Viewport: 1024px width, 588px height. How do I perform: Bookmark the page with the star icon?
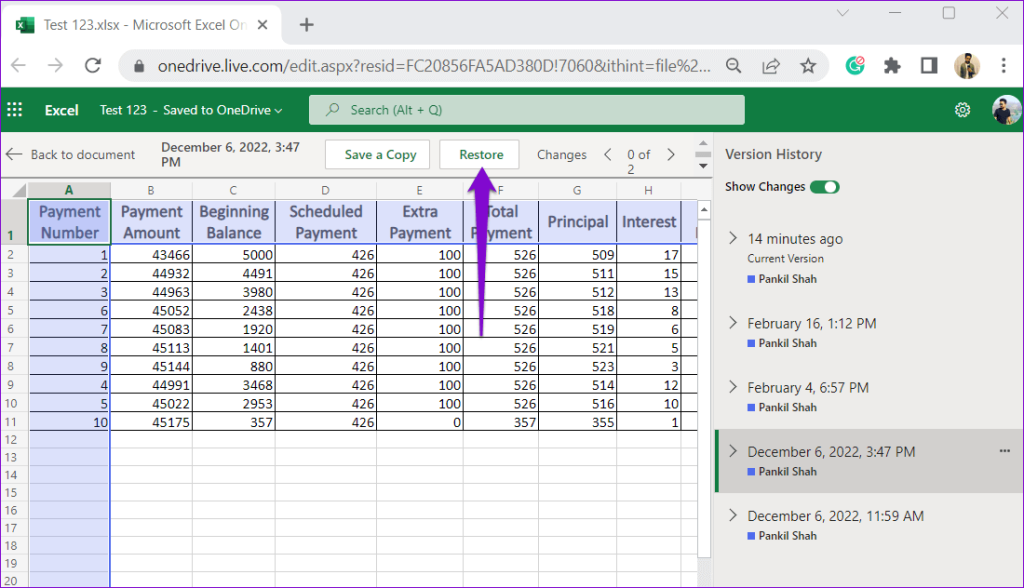tap(808, 66)
